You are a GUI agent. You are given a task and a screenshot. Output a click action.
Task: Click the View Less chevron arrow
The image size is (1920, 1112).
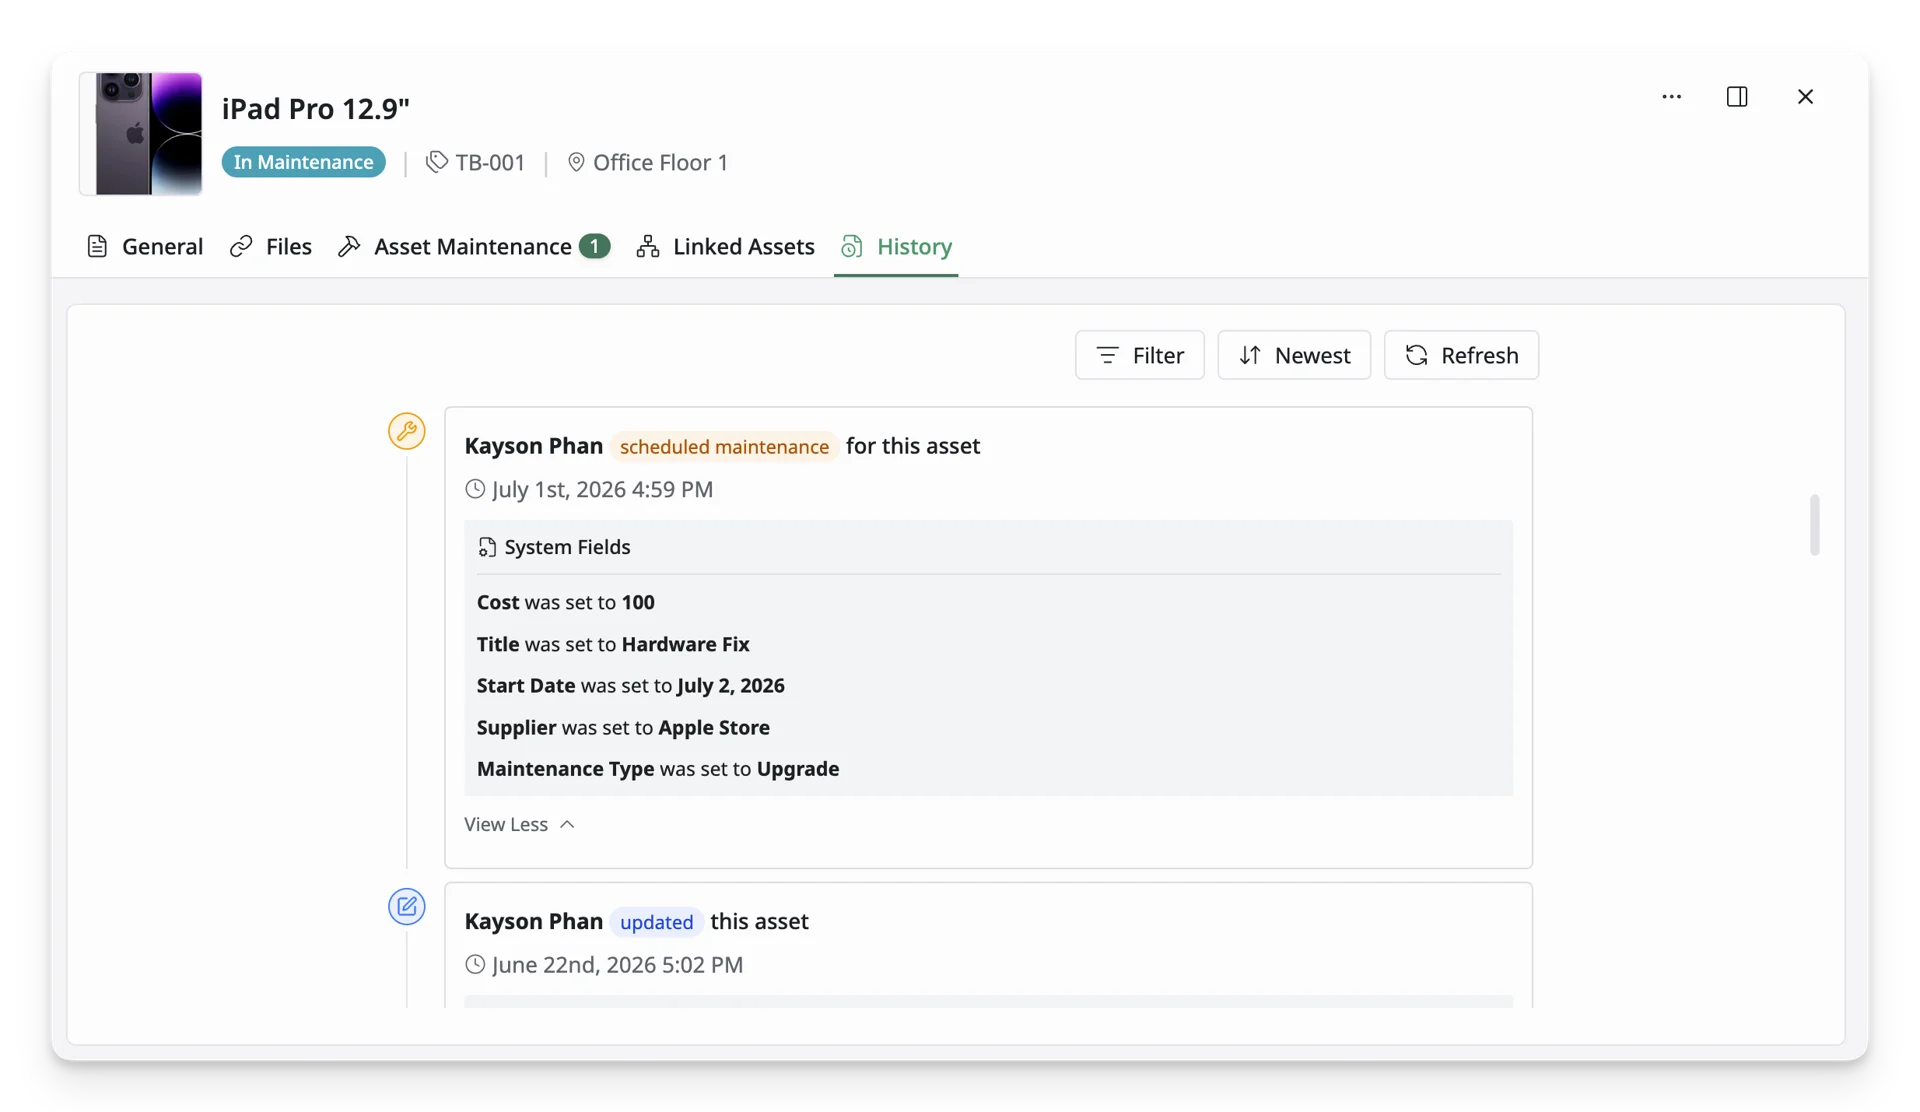[567, 825]
